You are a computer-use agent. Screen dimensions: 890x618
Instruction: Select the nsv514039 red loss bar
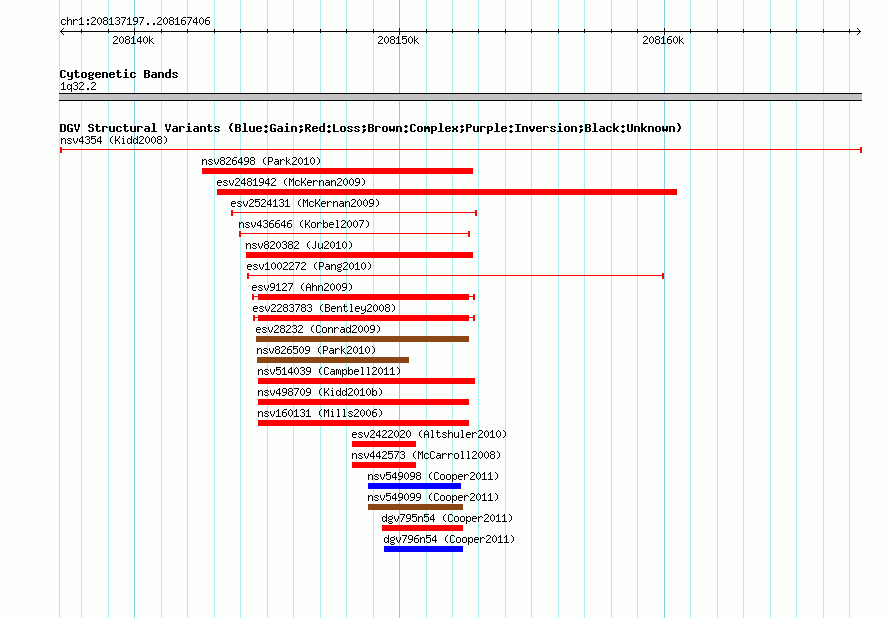[366, 381]
